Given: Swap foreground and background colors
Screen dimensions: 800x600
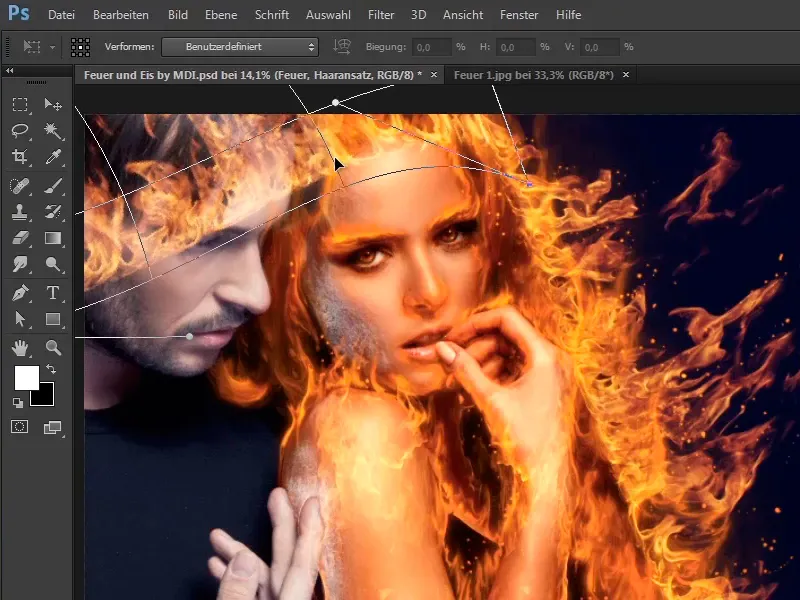Looking at the screenshot, I should coord(51,368).
